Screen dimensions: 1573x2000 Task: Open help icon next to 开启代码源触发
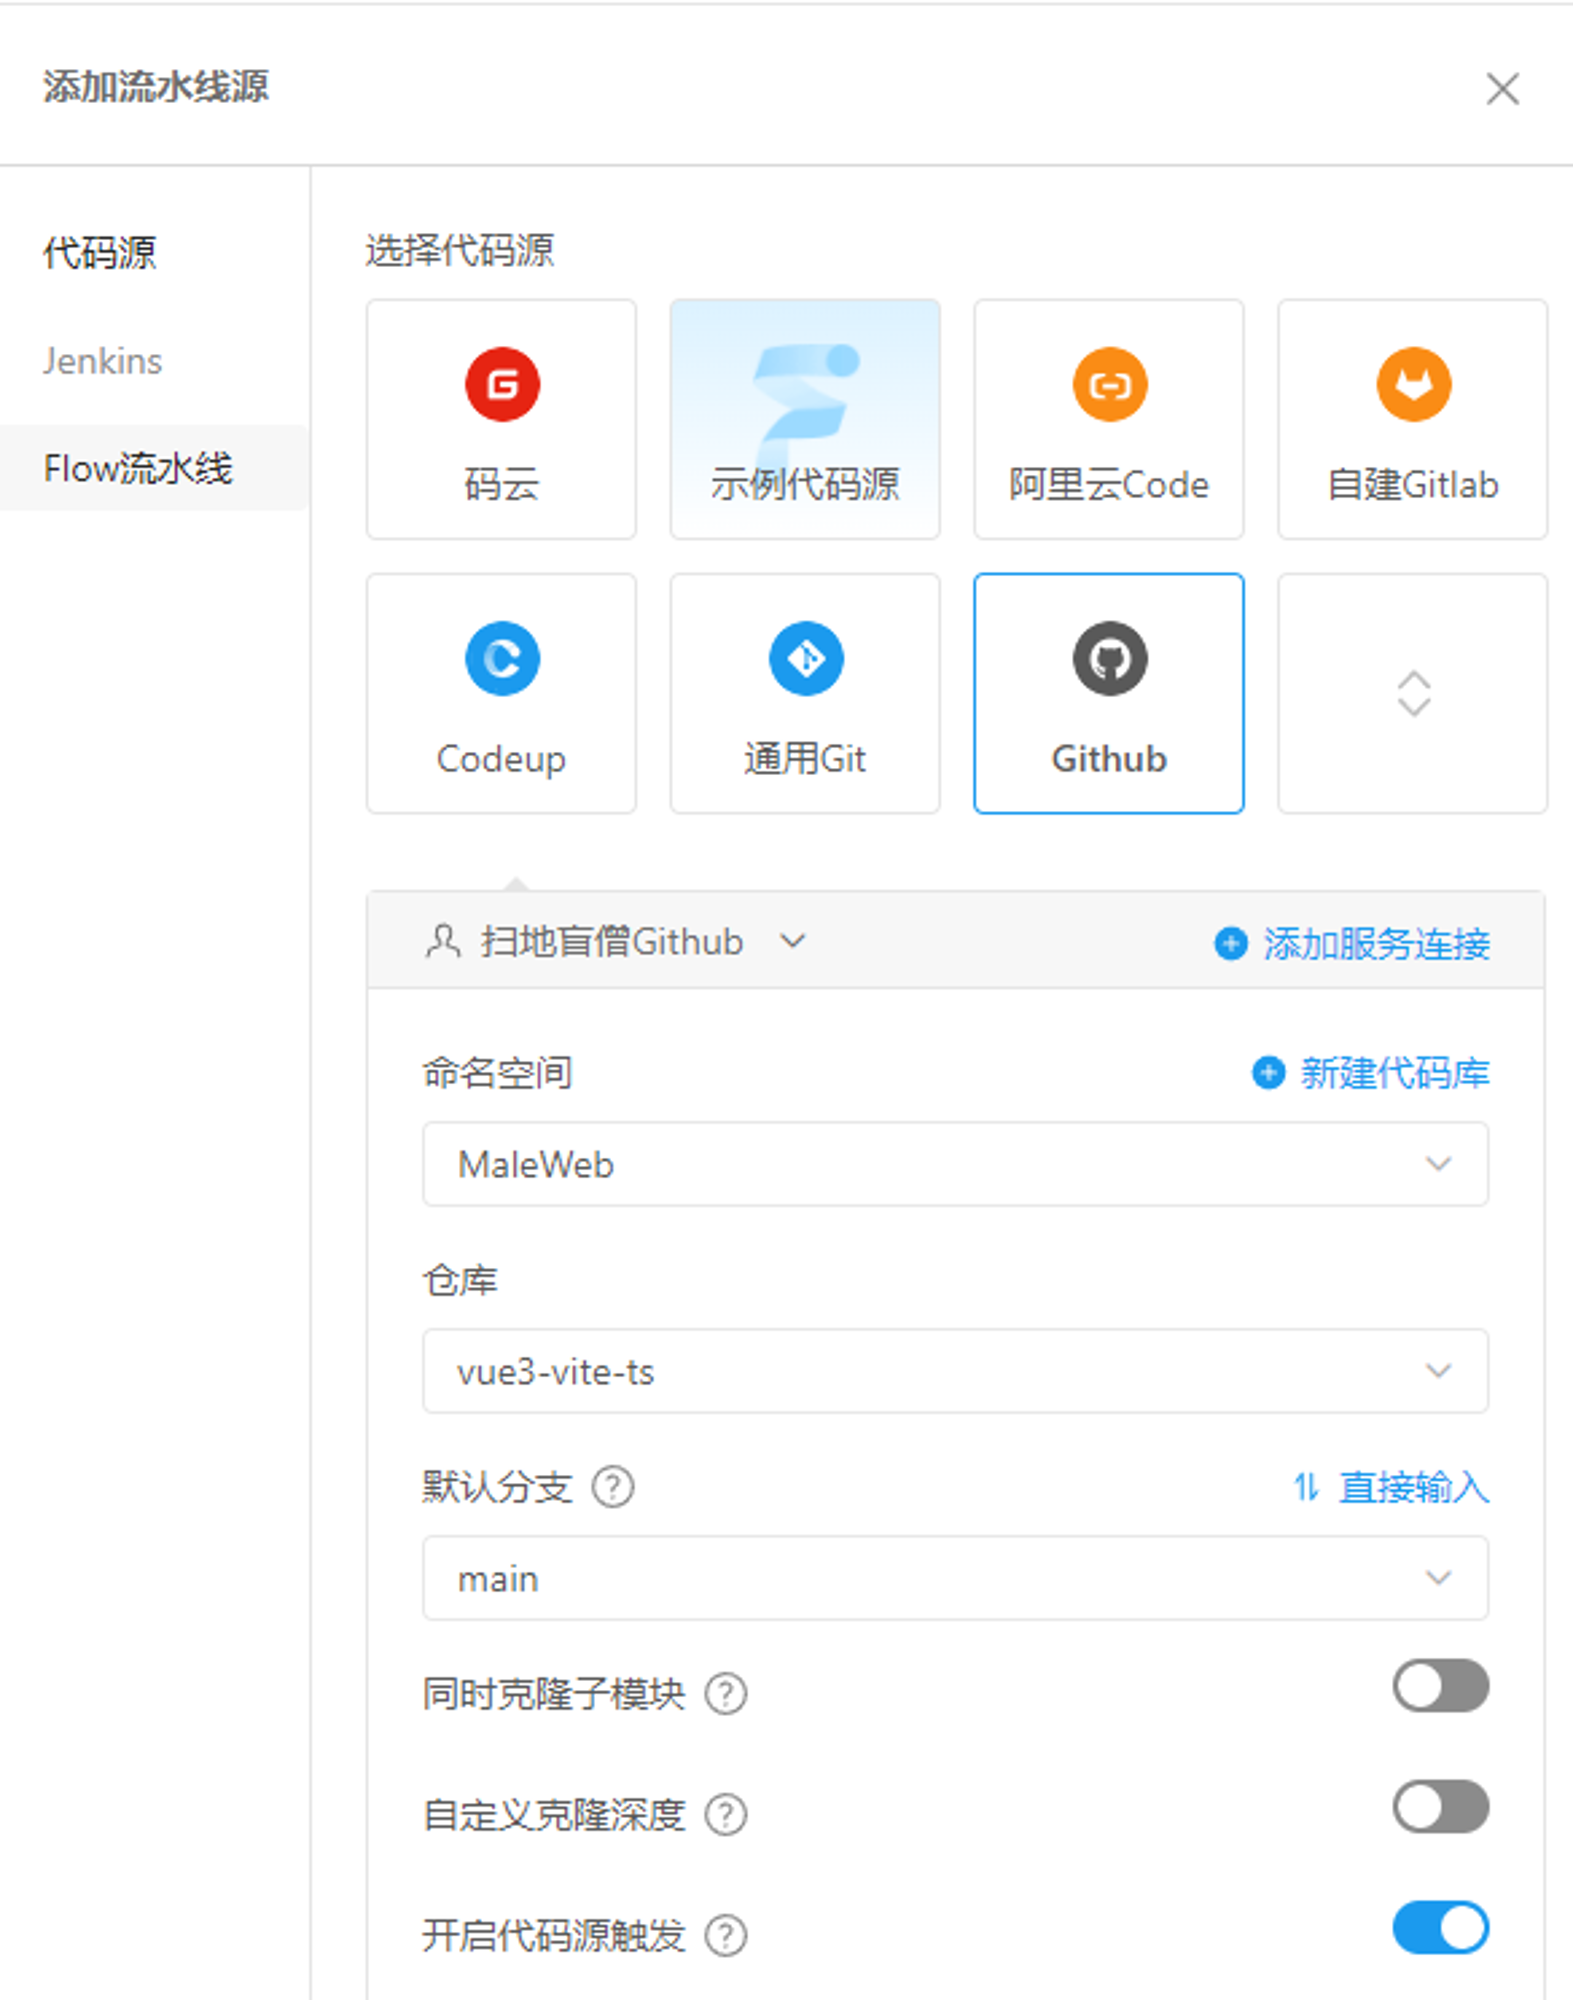coord(726,1935)
